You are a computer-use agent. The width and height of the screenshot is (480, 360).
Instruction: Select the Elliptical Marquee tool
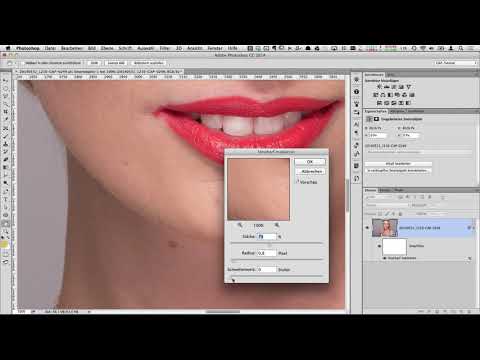click(6, 88)
